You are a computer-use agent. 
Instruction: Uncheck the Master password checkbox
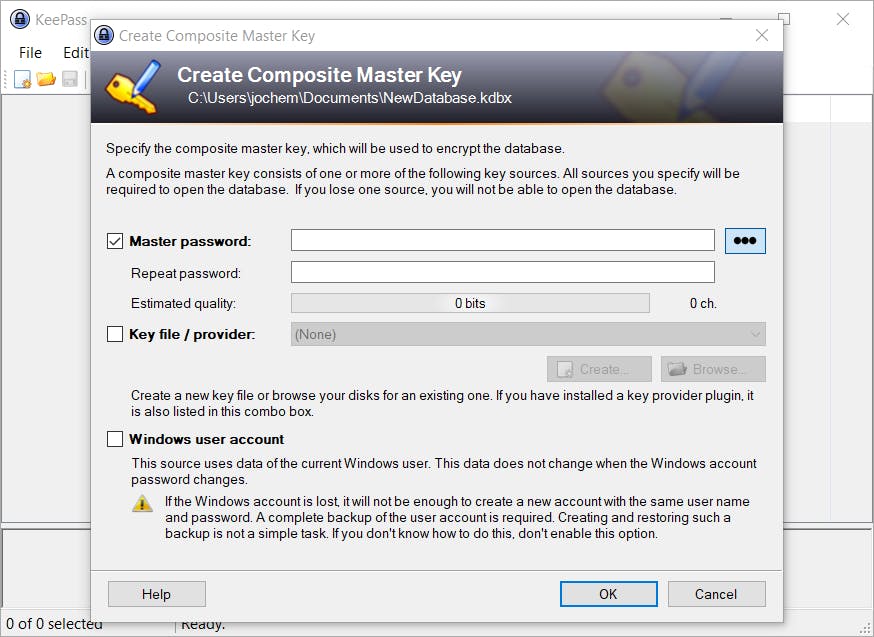pos(115,241)
